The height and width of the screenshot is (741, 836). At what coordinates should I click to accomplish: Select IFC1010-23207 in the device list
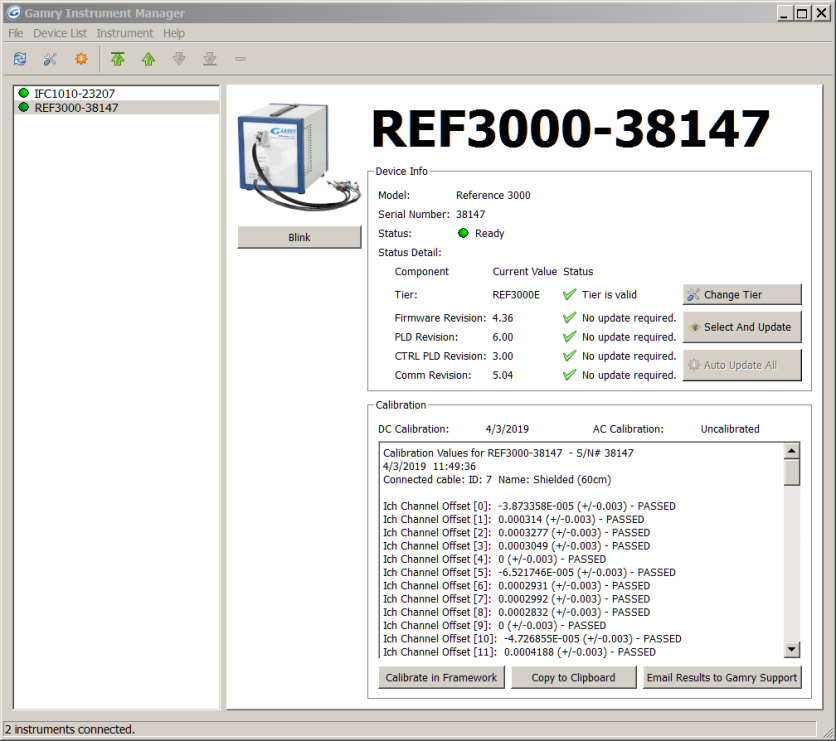point(116,93)
